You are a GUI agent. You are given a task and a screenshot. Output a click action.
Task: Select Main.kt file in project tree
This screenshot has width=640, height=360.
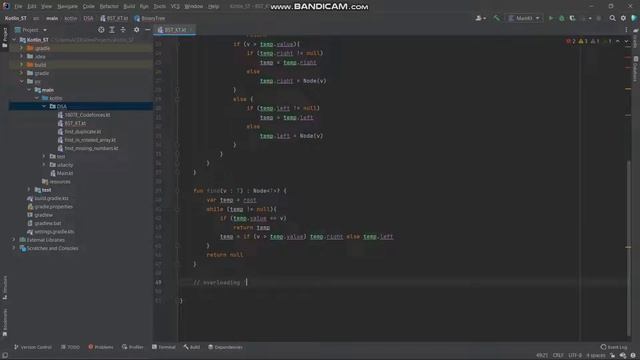click(x=62, y=173)
